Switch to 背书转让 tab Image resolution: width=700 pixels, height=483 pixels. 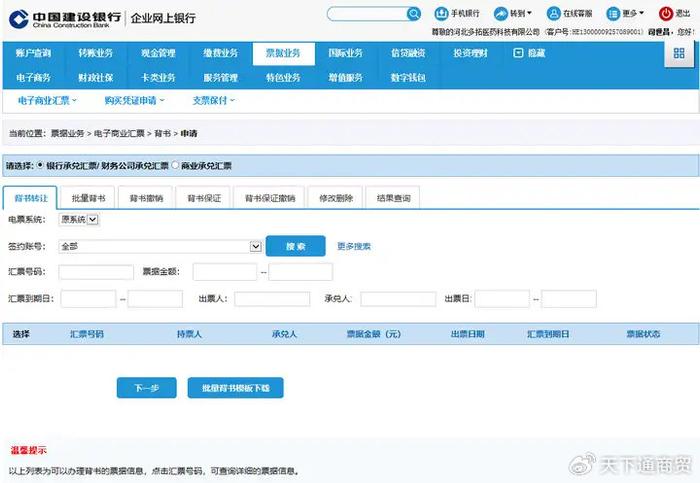(x=30, y=198)
